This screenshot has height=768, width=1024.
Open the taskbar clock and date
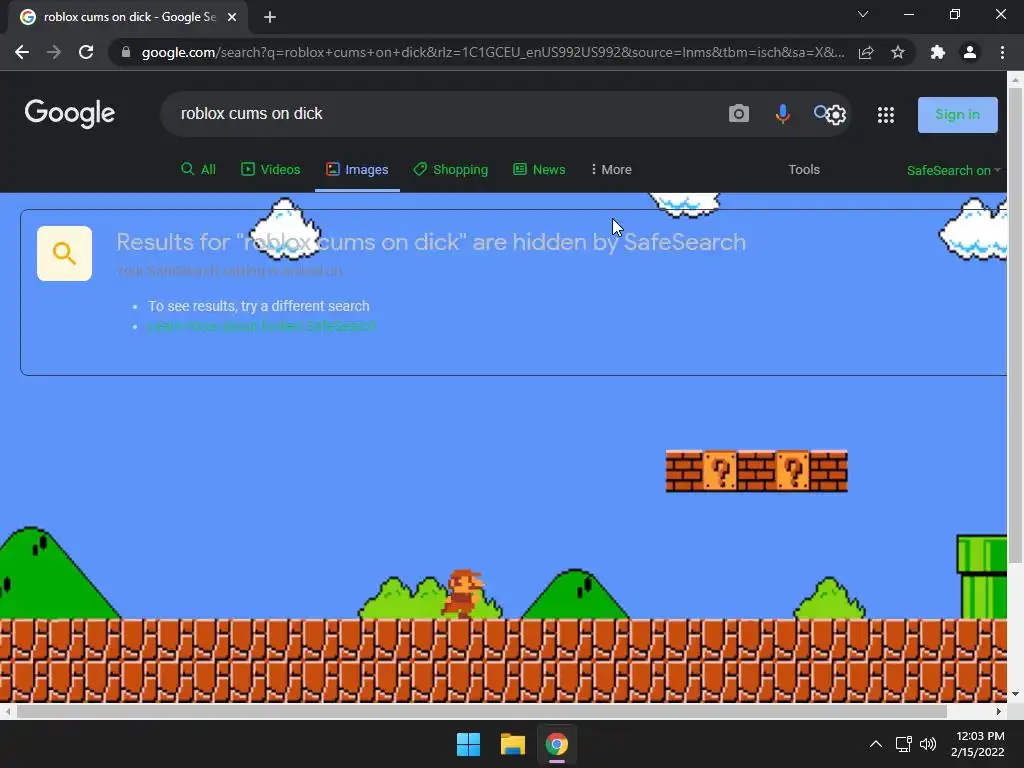(x=978, y=744)
